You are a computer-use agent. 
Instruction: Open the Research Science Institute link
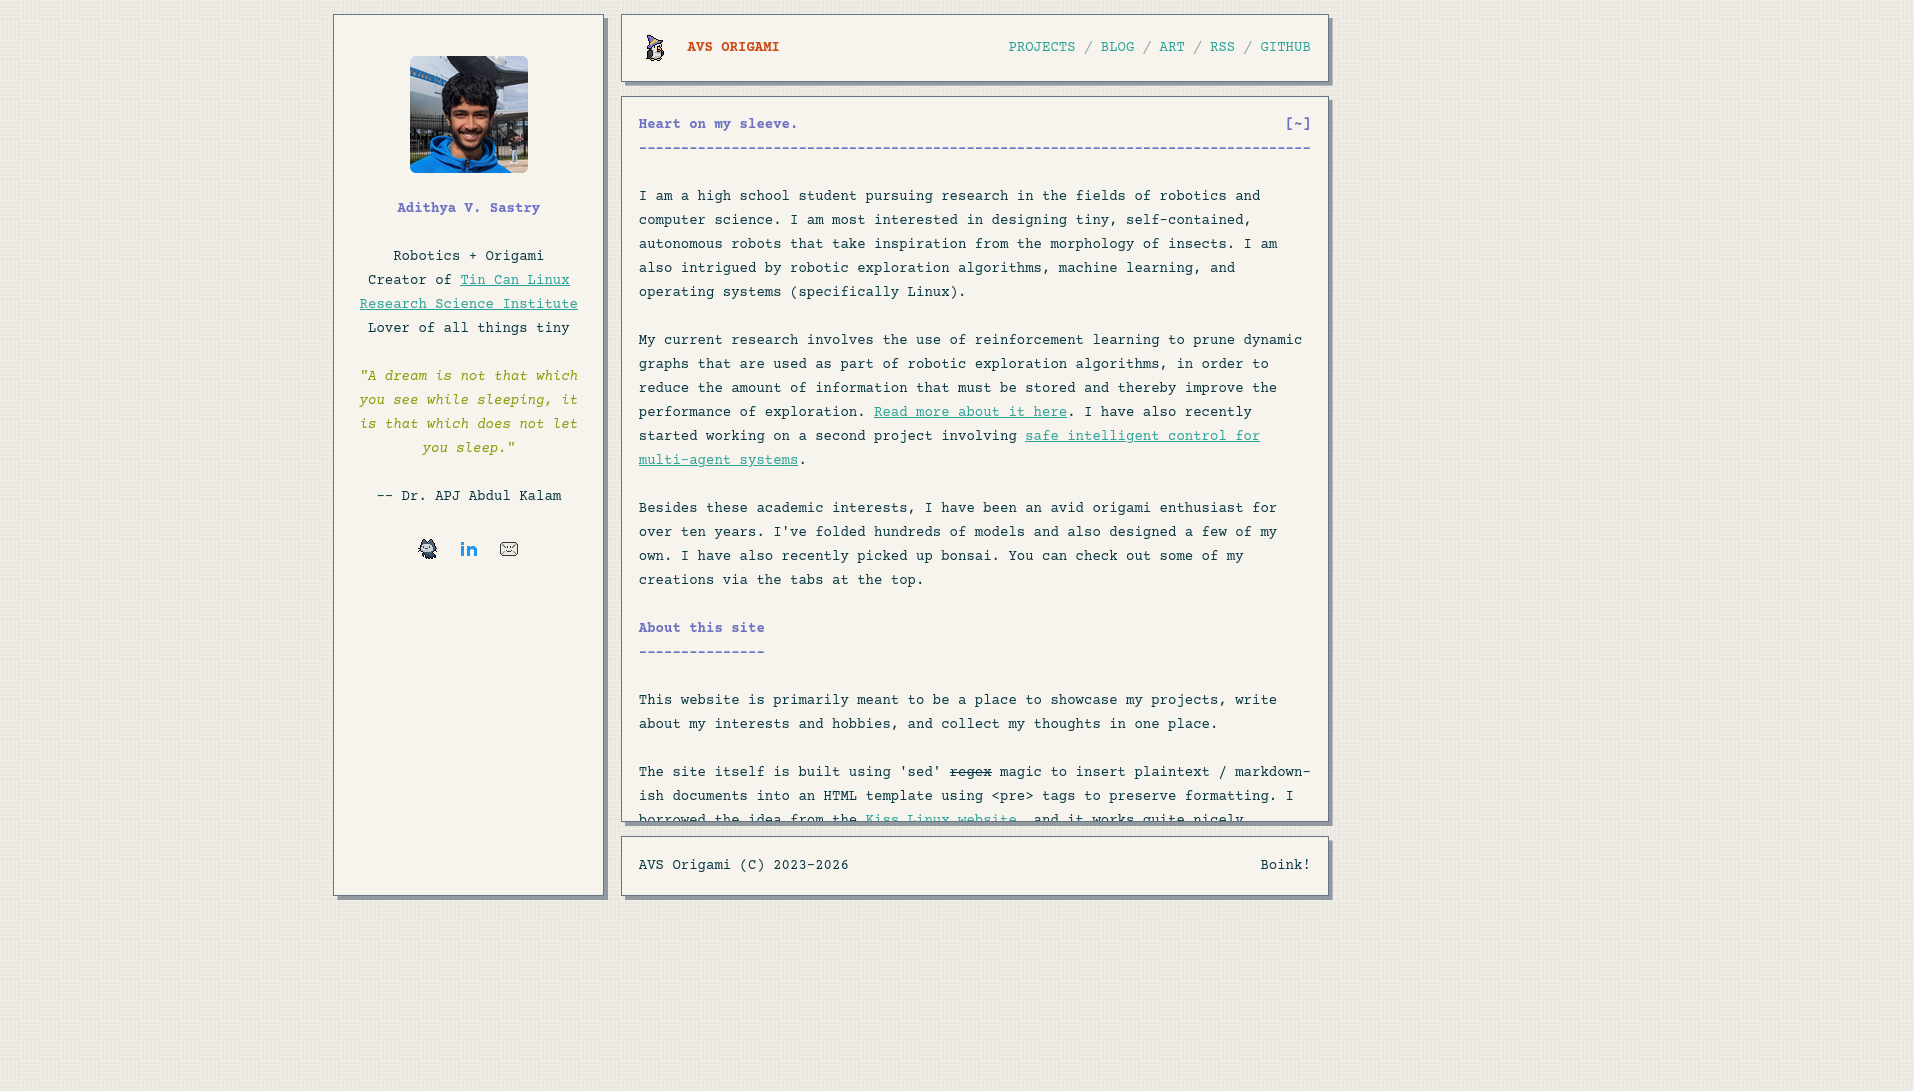pyautogui.click(x=469, y=305)
